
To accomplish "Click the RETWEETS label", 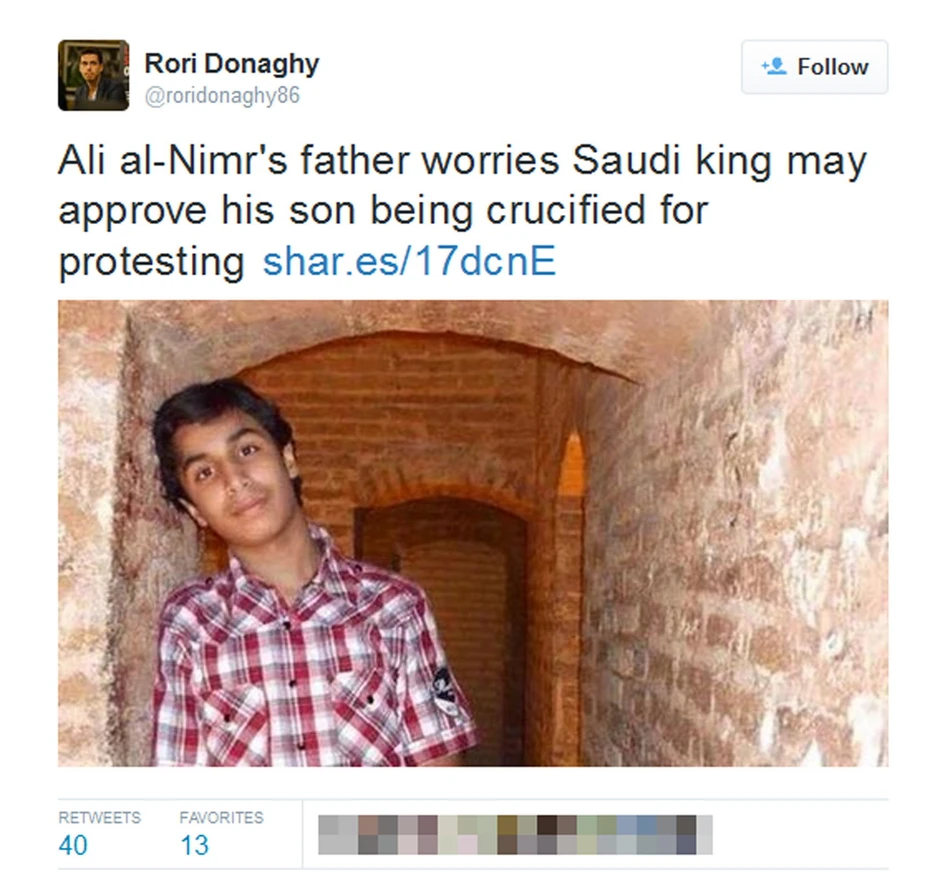I will (99, 817).
